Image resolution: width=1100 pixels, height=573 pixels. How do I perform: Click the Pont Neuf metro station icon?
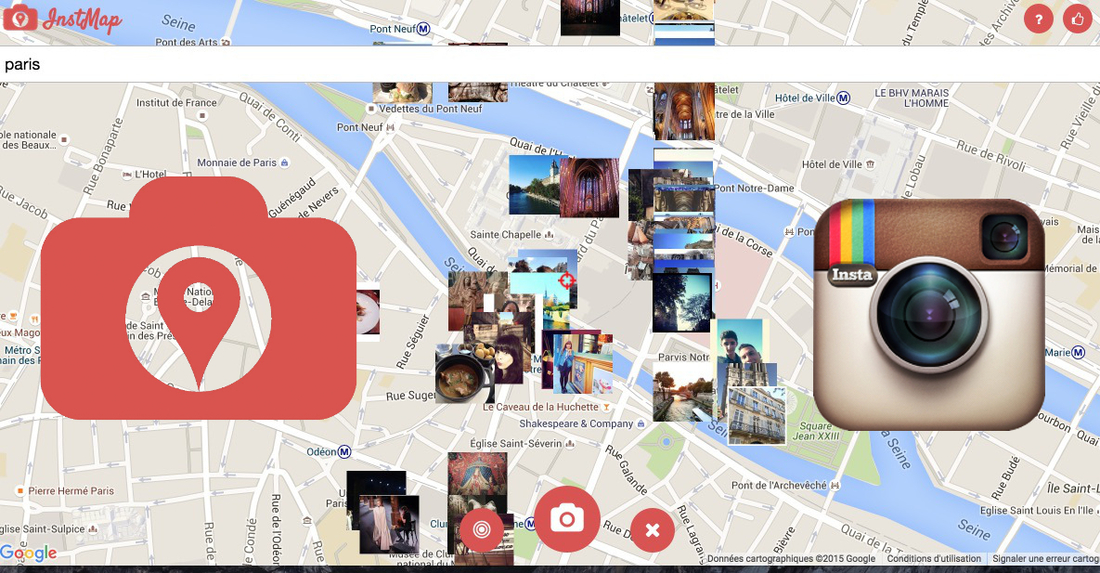click(x=423, y=29)
